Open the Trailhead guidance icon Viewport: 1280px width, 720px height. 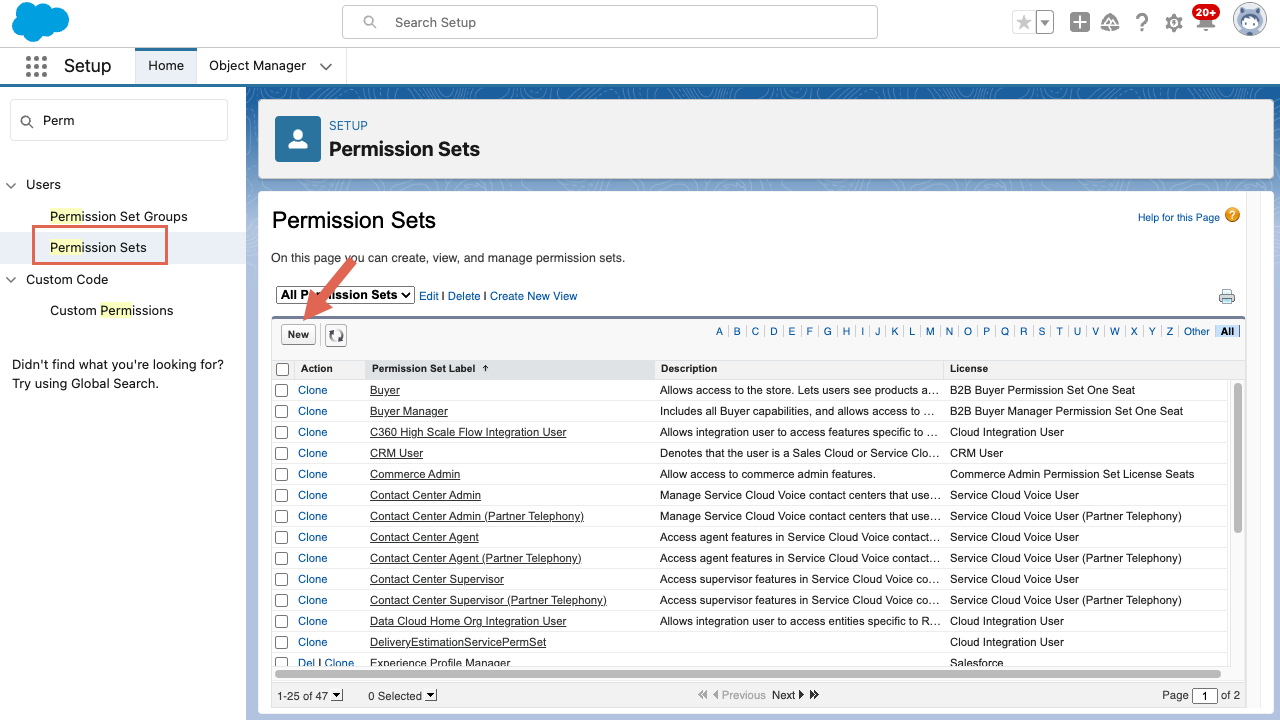(x=1110, y=22)
